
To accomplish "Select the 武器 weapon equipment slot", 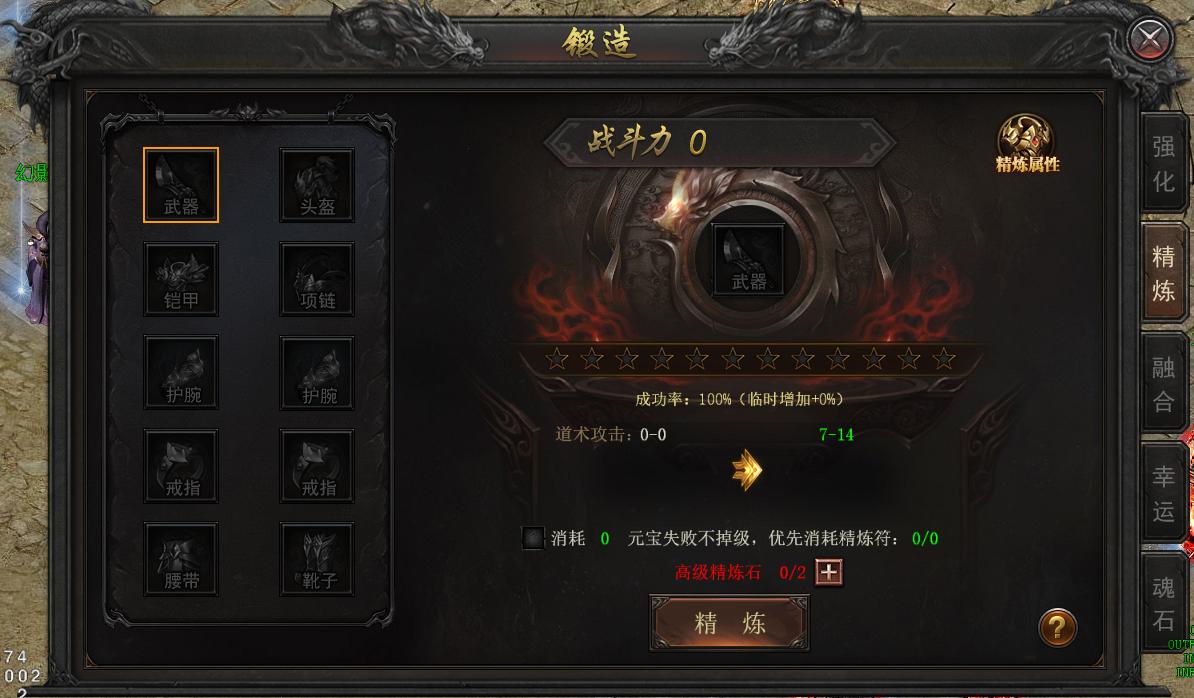I will [x=181, y=185].
